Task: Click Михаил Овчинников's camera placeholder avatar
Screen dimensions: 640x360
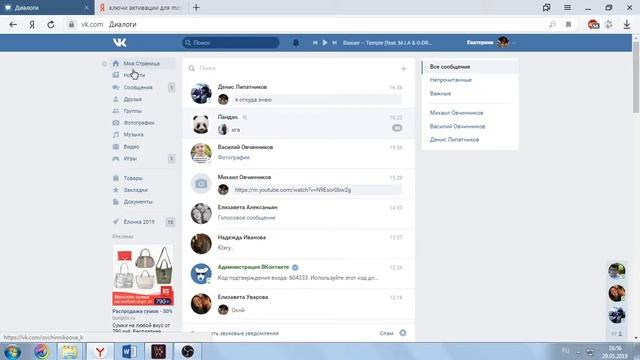Action: [x=201, y=184]
